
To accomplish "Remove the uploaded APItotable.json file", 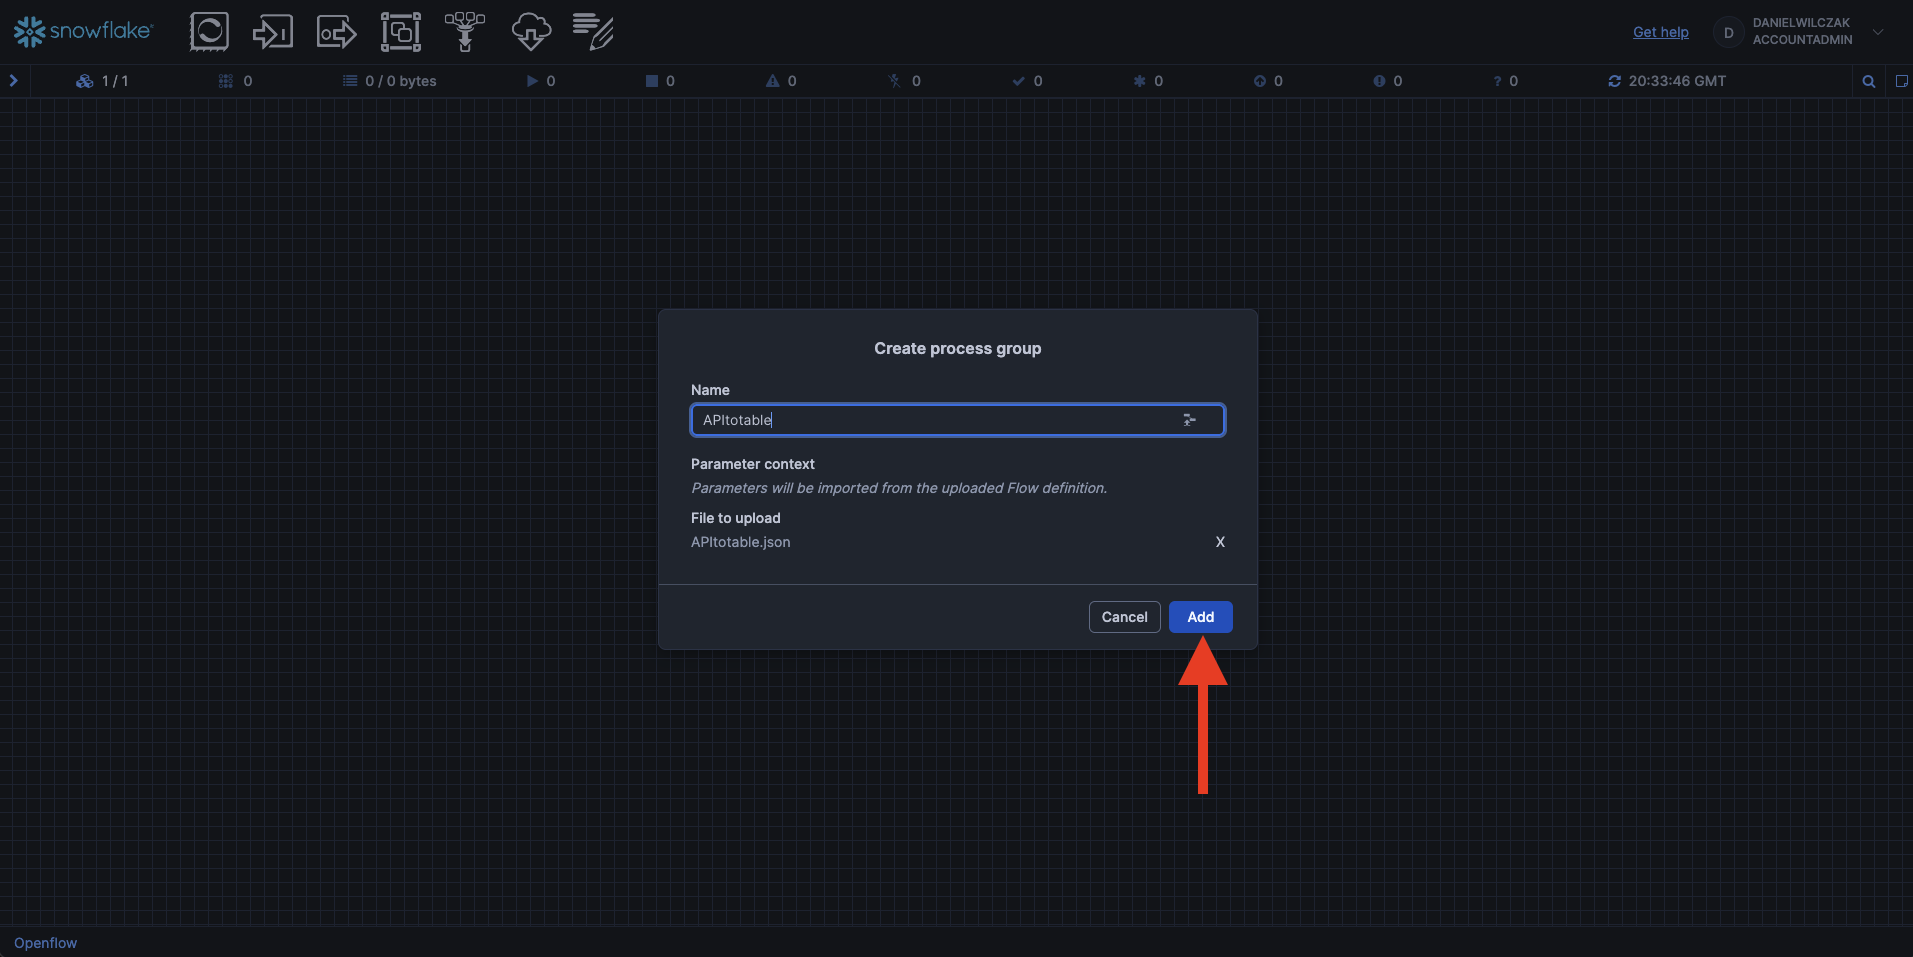I will coord(1219,542).
